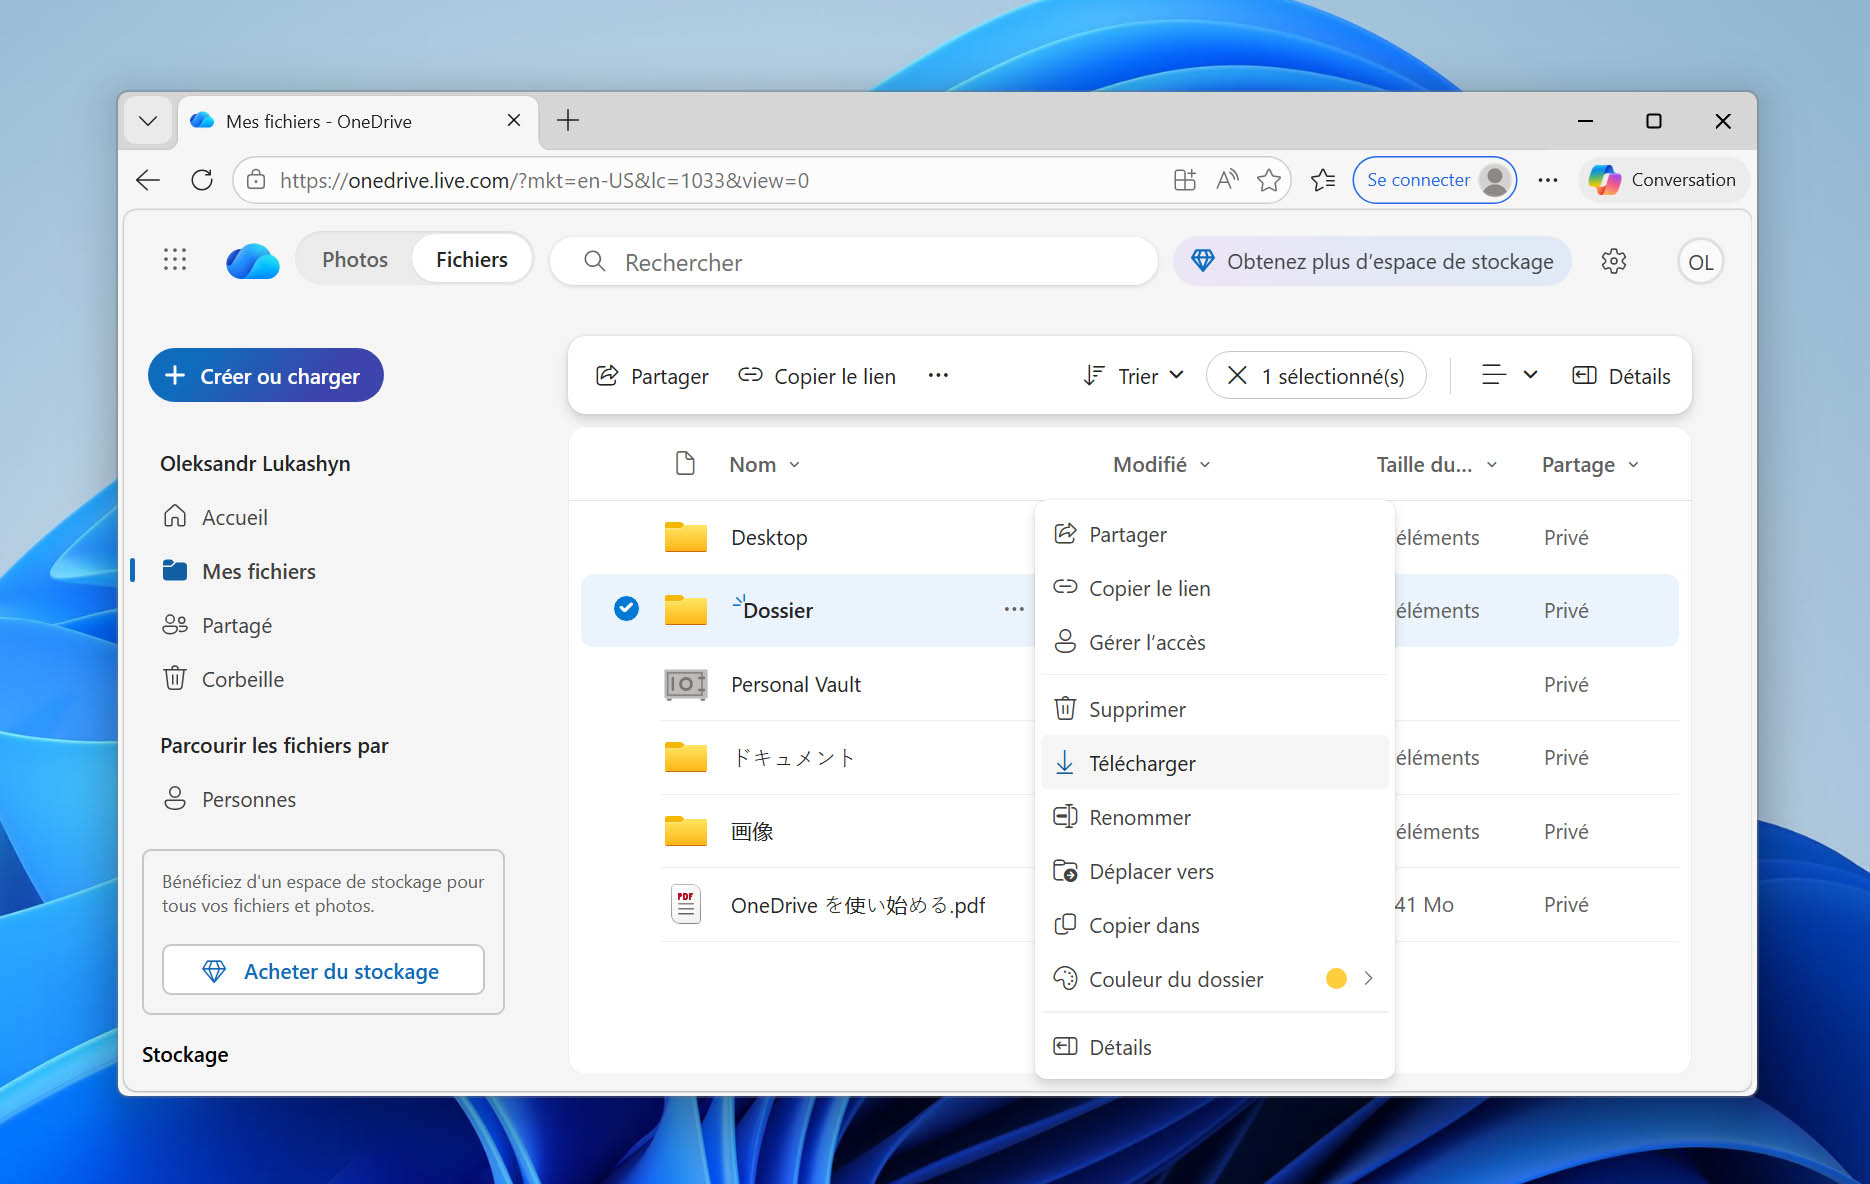This screenshot has height=1184, width=1870.
Task: Select Télécharger menu item
Action: point(1214,763)
